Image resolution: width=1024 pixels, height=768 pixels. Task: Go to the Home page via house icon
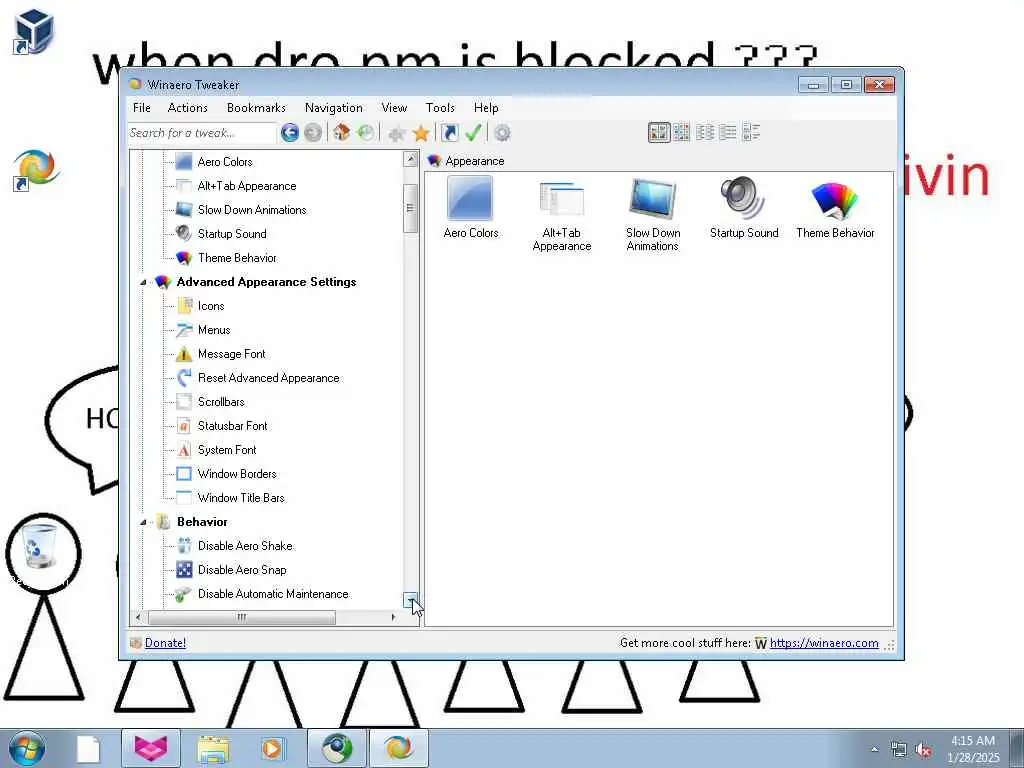[342, 133]
